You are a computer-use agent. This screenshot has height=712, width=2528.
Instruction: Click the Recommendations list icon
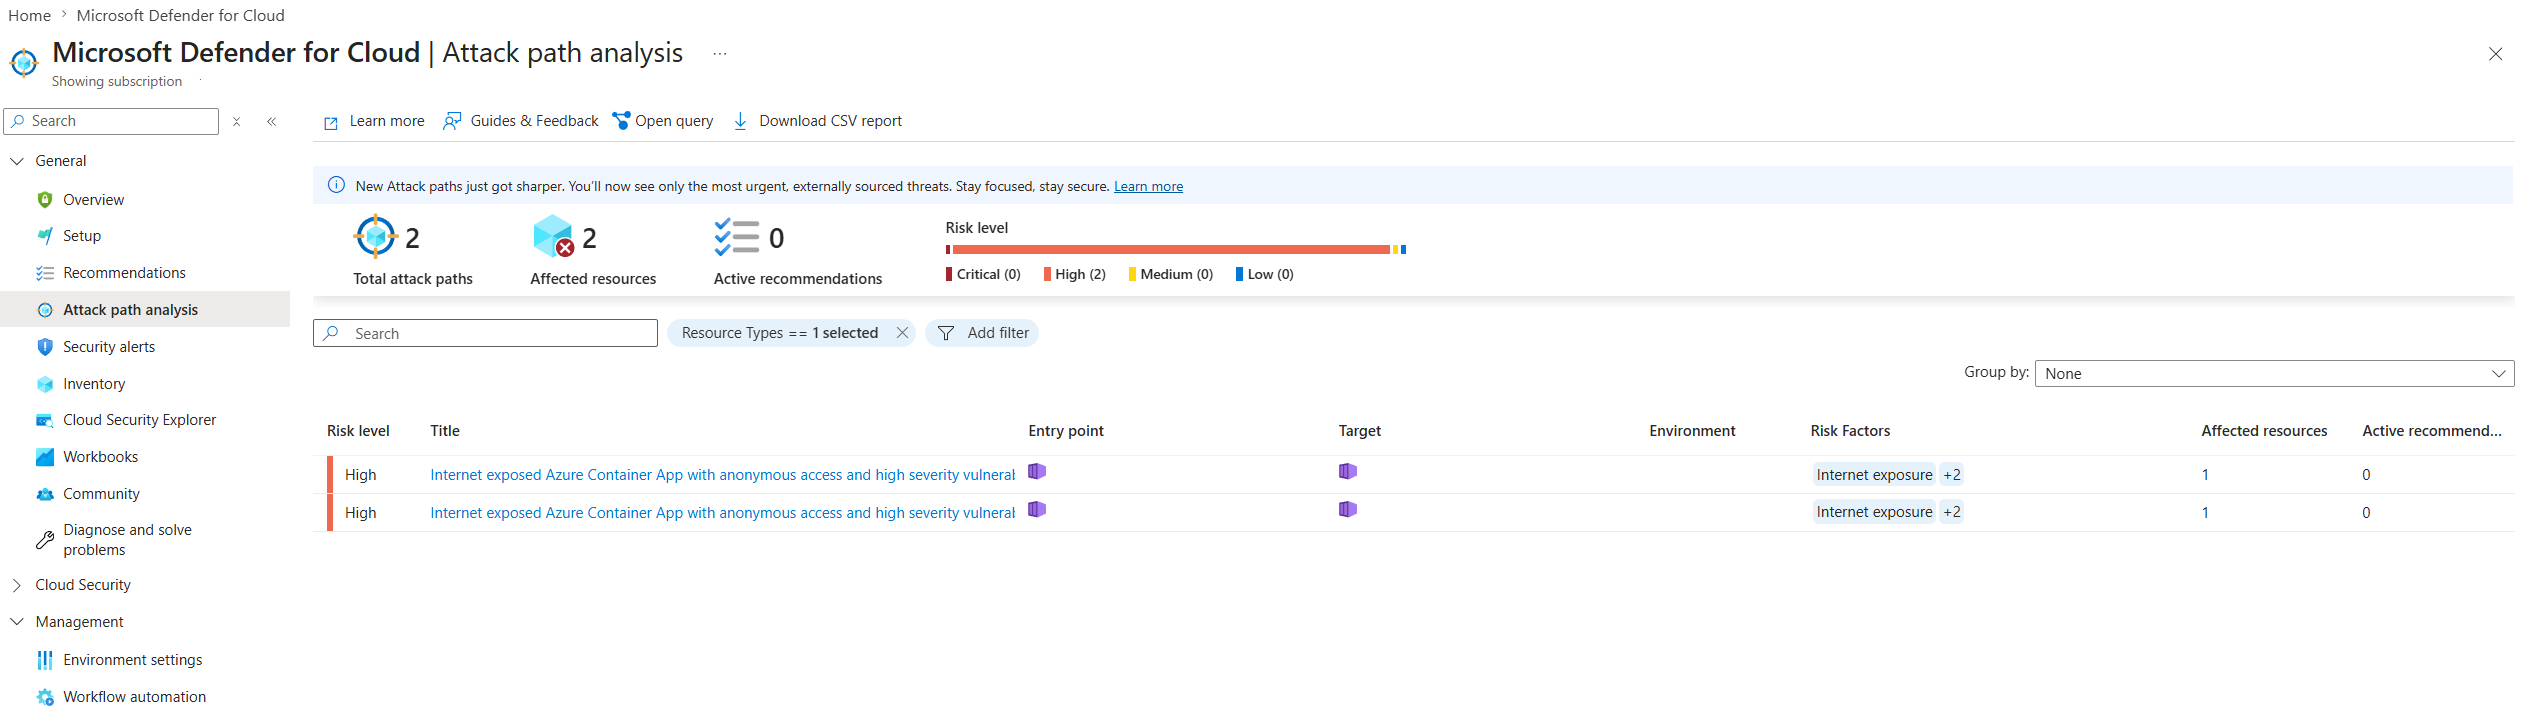pyautogui.click(x=45, y=273)
